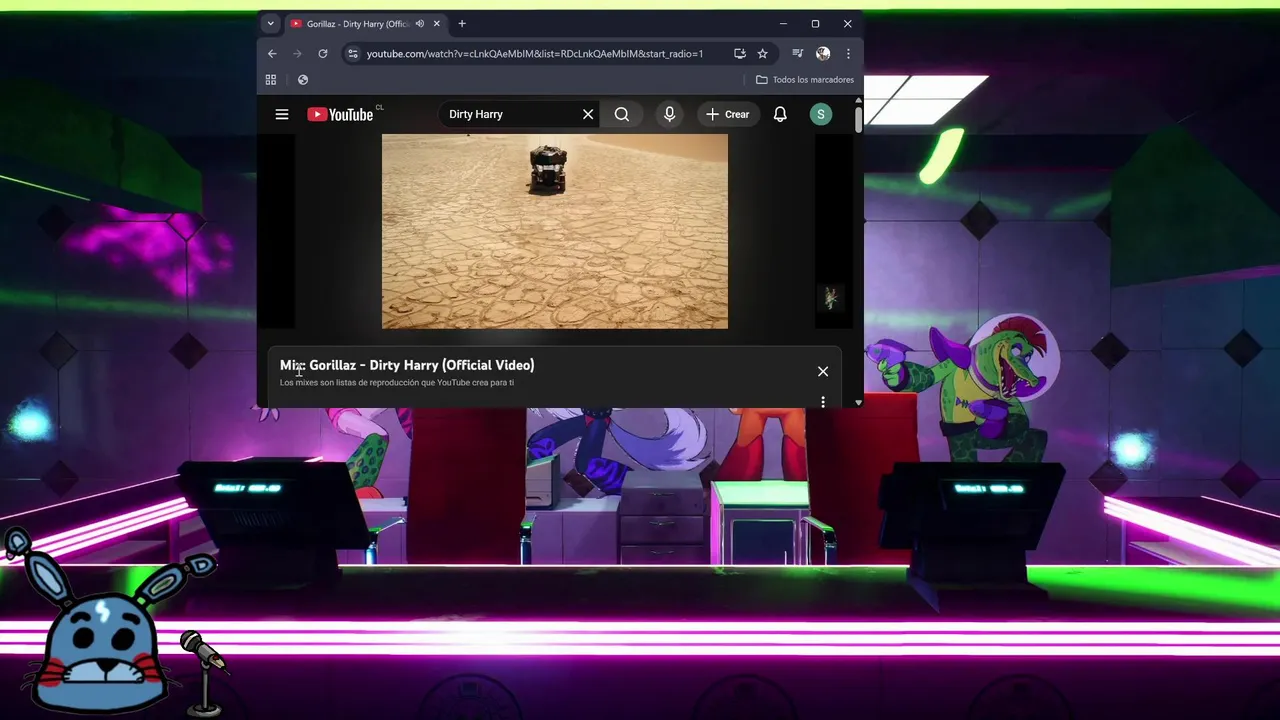The width and height of the screenshot is (1280, 720).
Task: Open the media controls icon in Chrome toolbar
Action: (x=797, y=53)
